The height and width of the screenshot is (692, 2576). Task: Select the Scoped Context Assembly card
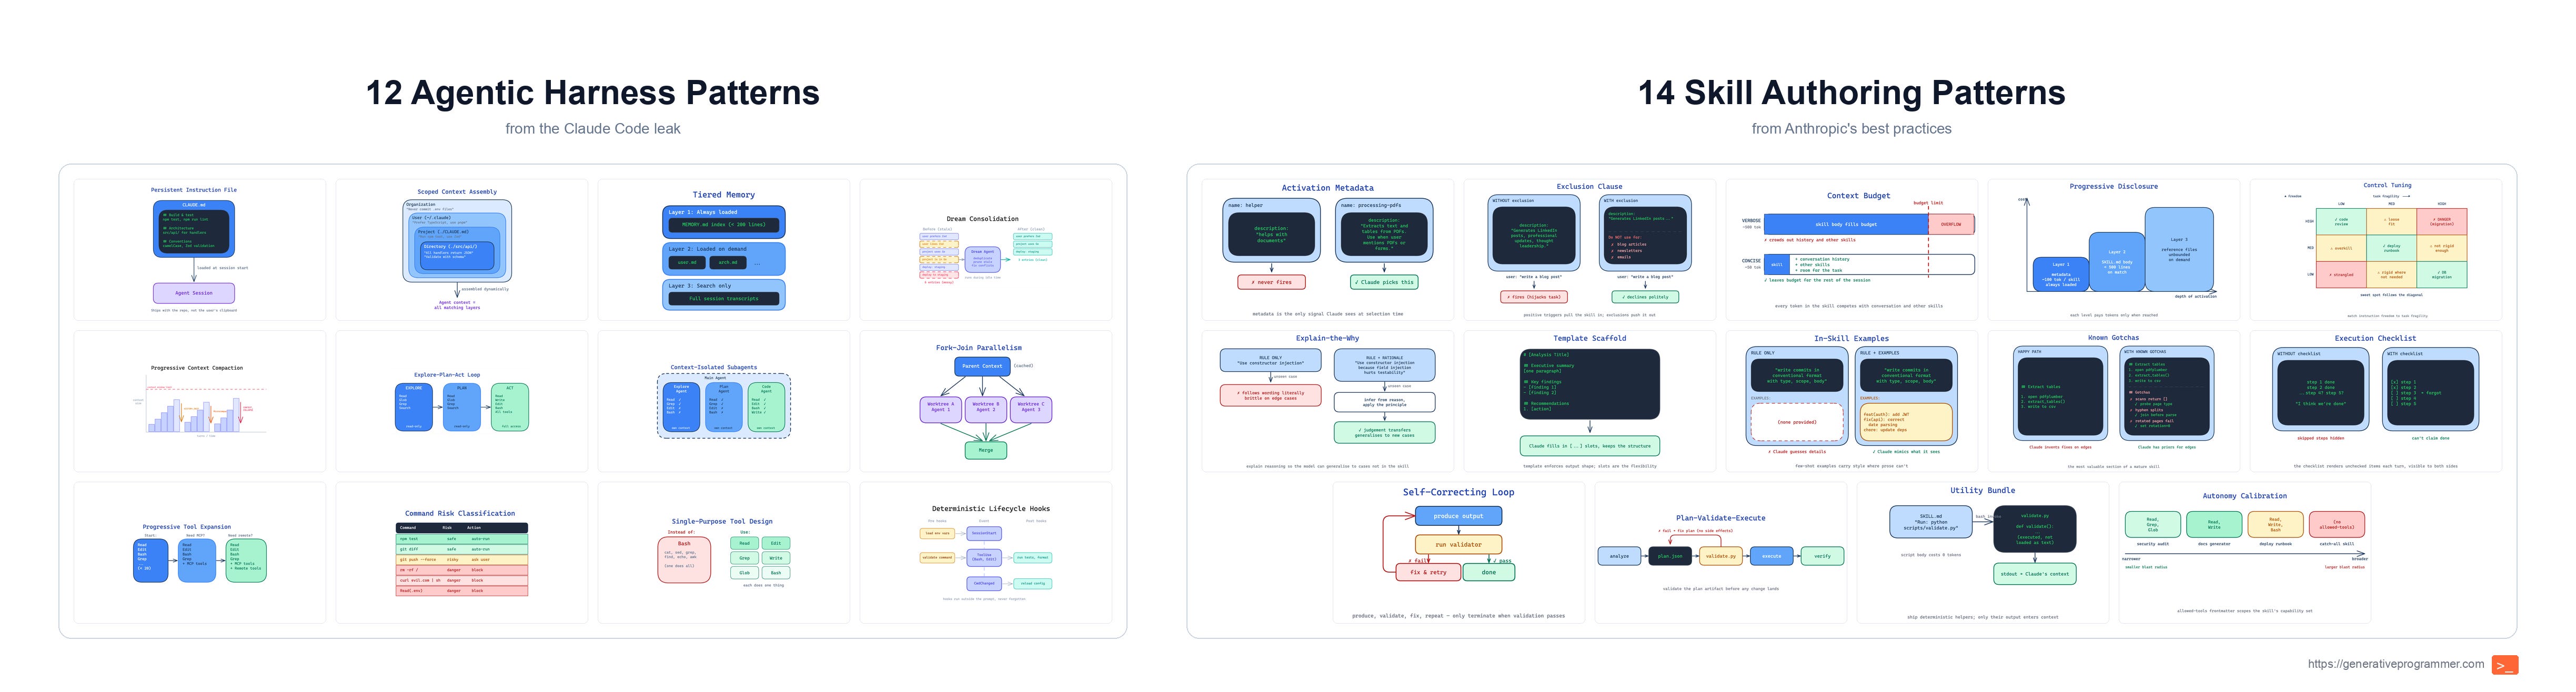461,250
